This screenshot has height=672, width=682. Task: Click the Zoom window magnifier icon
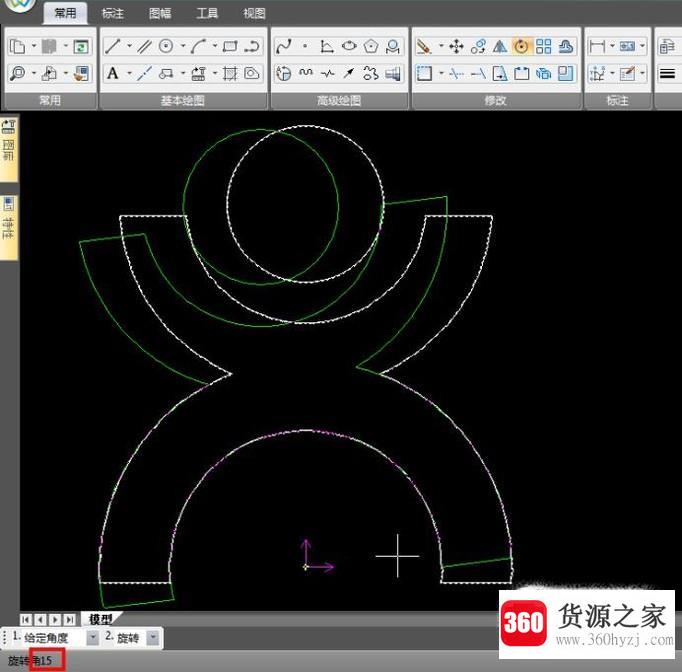pyautogui.click(x=17, y=73)
